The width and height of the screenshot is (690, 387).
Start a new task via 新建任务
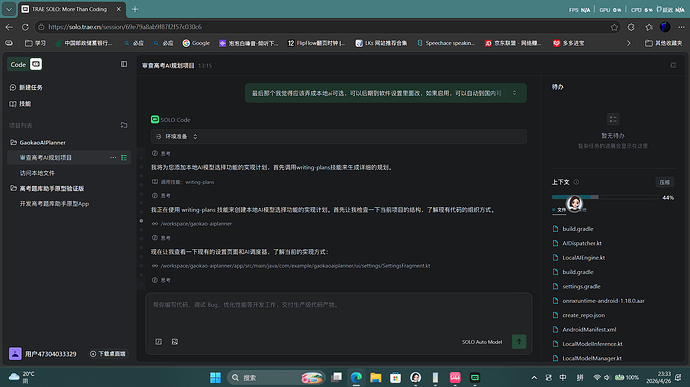[26, 88]
